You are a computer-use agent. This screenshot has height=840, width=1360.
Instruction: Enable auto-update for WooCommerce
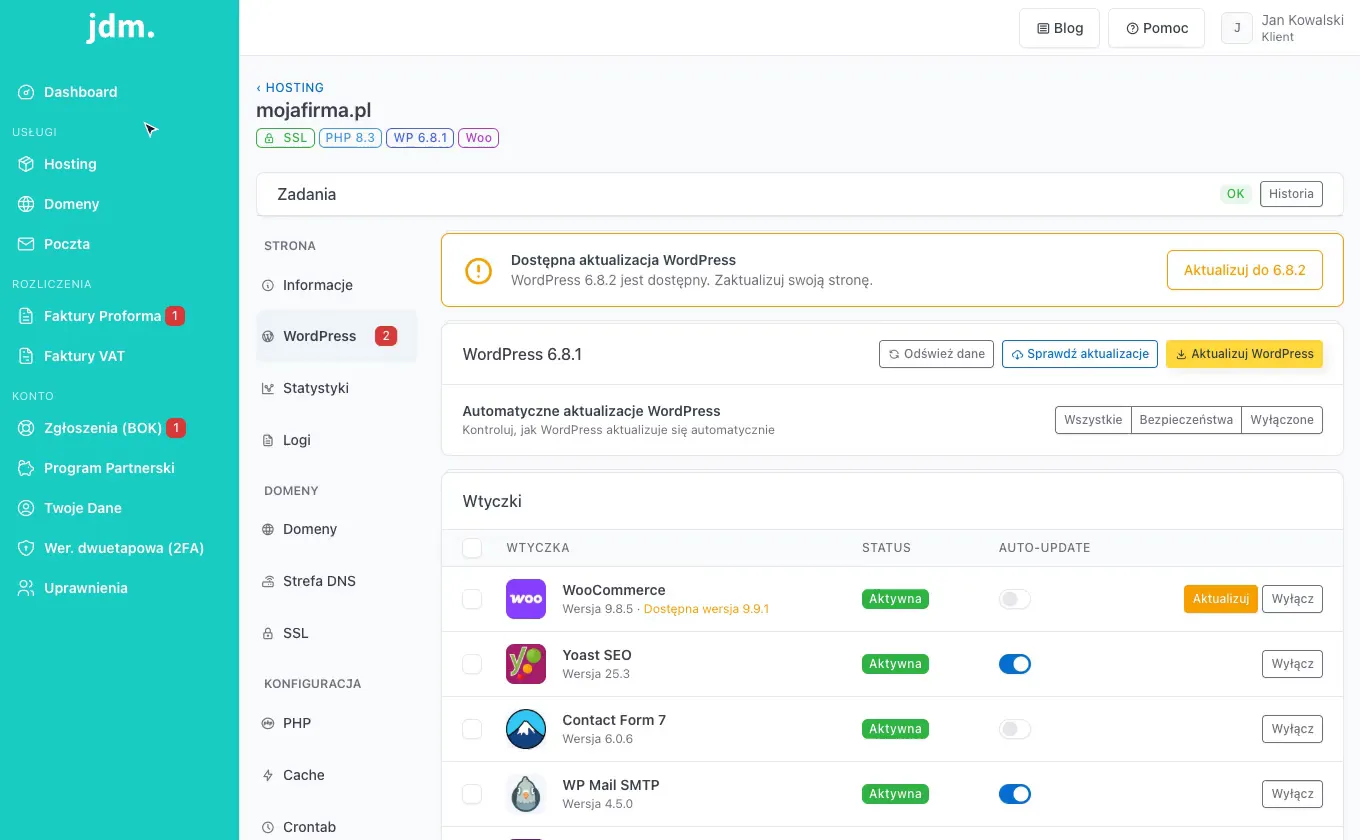coord(1015,599)
